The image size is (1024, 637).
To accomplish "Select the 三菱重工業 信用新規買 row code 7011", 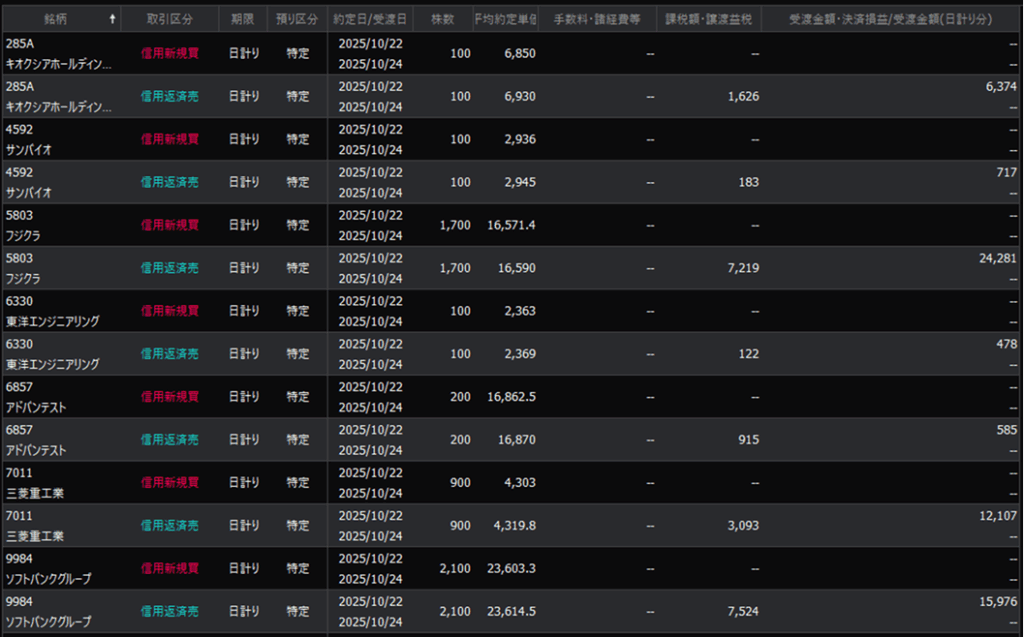I will (x=20, y=472).
